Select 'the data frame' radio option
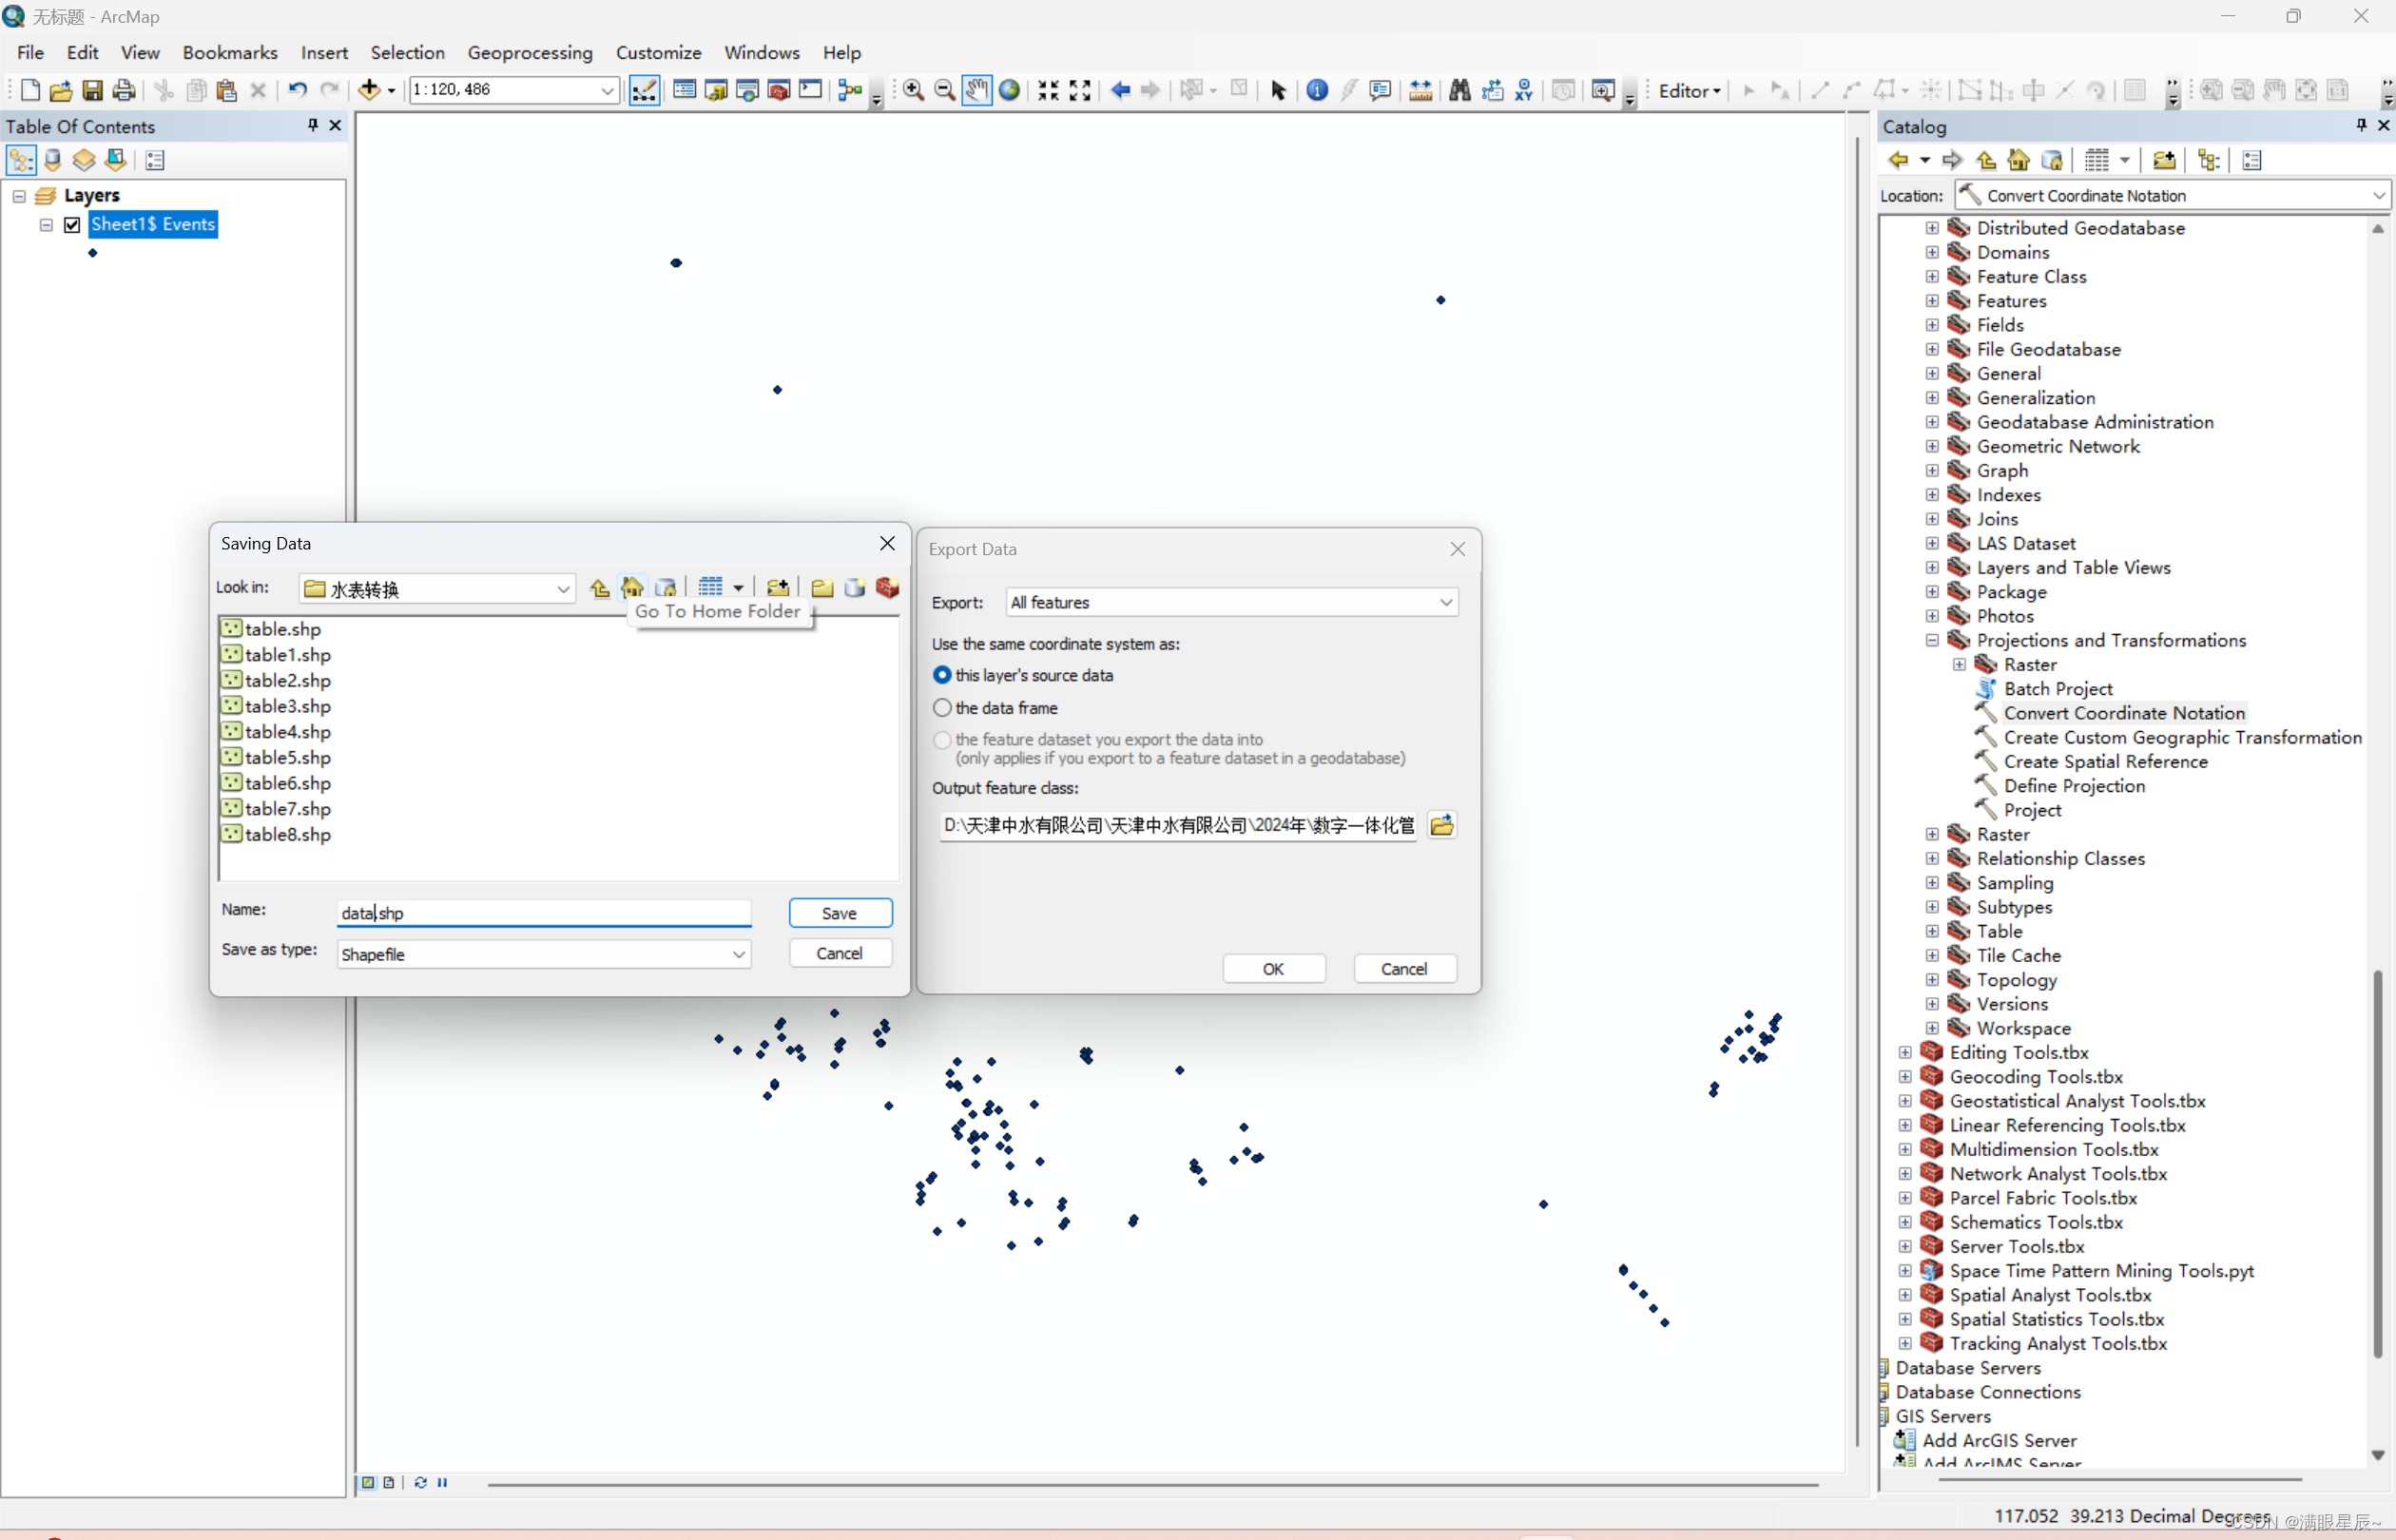This screenshot has width=2396, height=1540. point(942,708)
